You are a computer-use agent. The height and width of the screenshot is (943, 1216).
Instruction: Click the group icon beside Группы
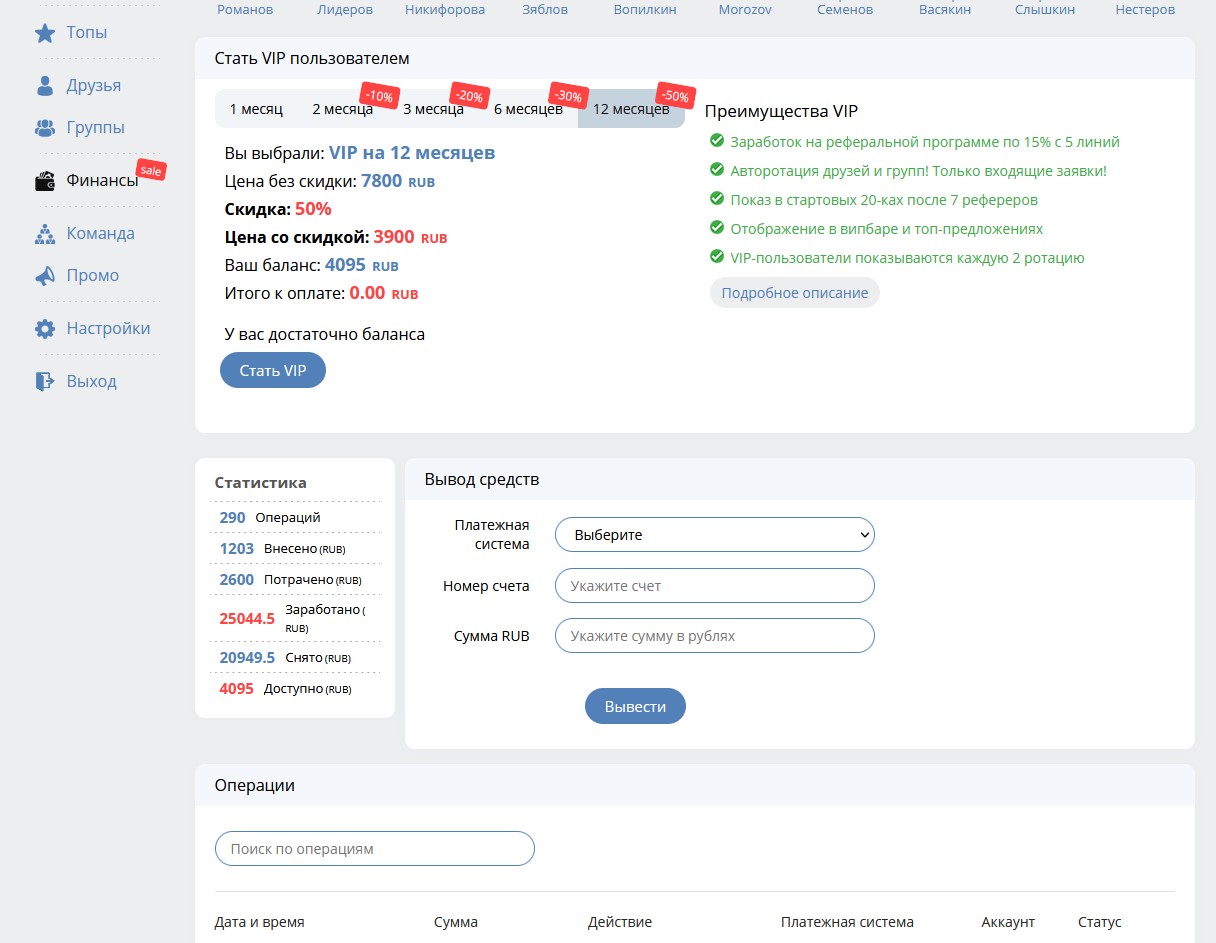pos(45,128)
